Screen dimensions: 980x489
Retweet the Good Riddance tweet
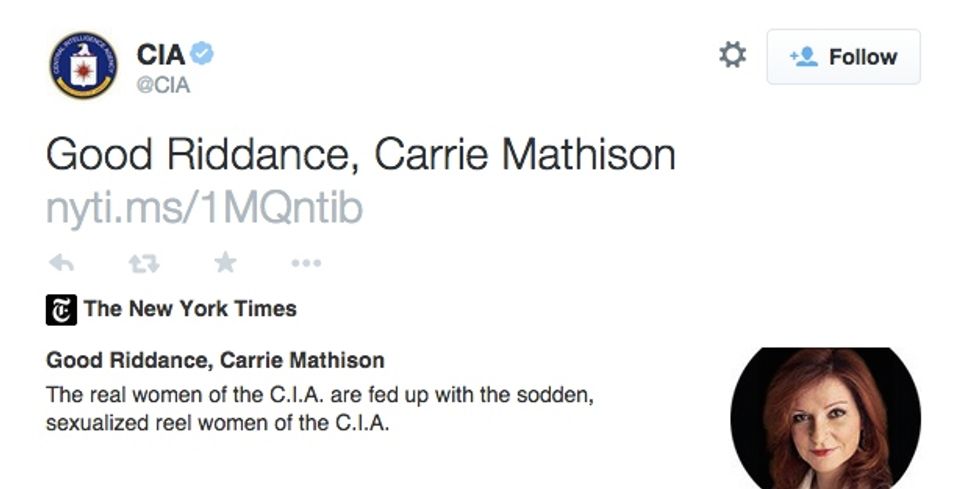point(144,263)
